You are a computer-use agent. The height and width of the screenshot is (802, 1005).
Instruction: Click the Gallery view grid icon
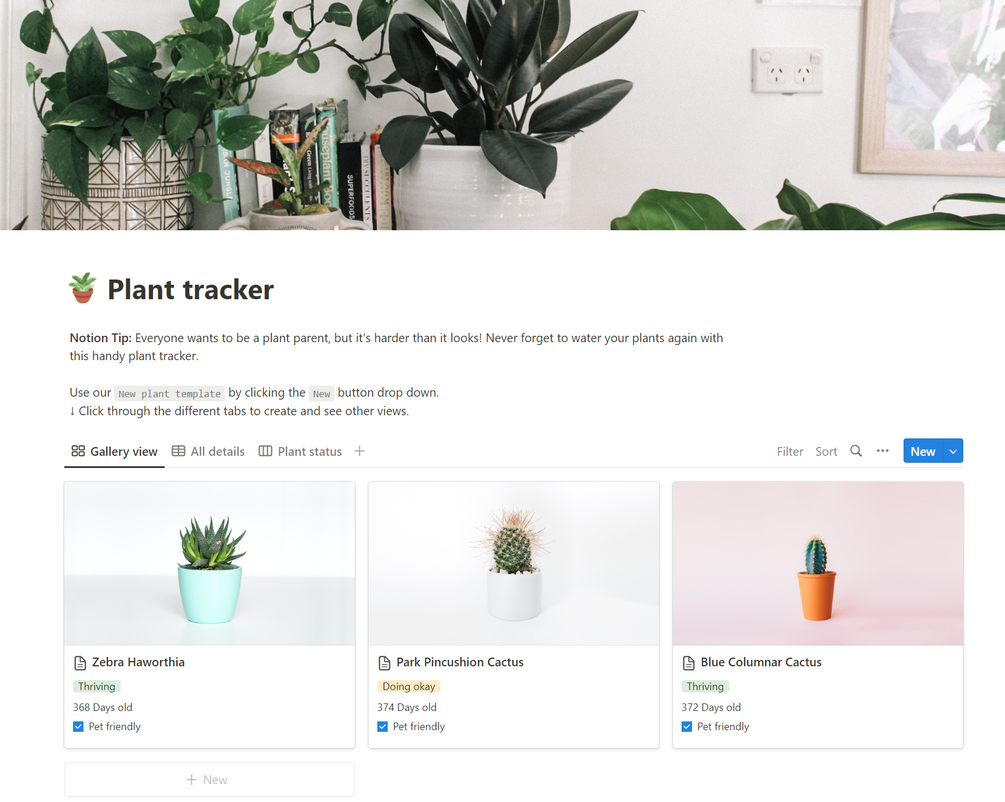78,451
